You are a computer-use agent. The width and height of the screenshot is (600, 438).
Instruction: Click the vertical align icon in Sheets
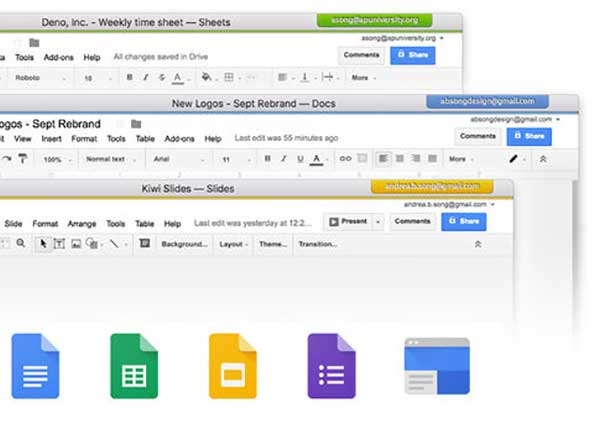305,77
